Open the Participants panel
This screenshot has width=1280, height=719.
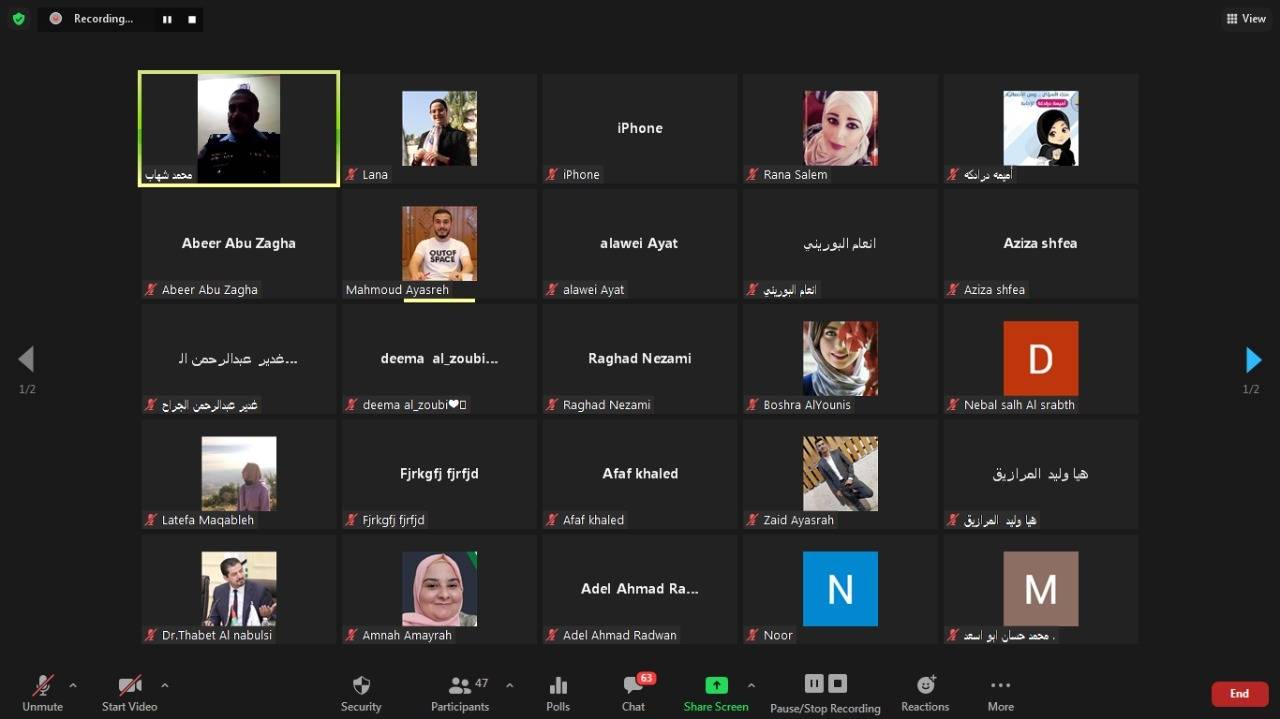(x=460, y=686)
